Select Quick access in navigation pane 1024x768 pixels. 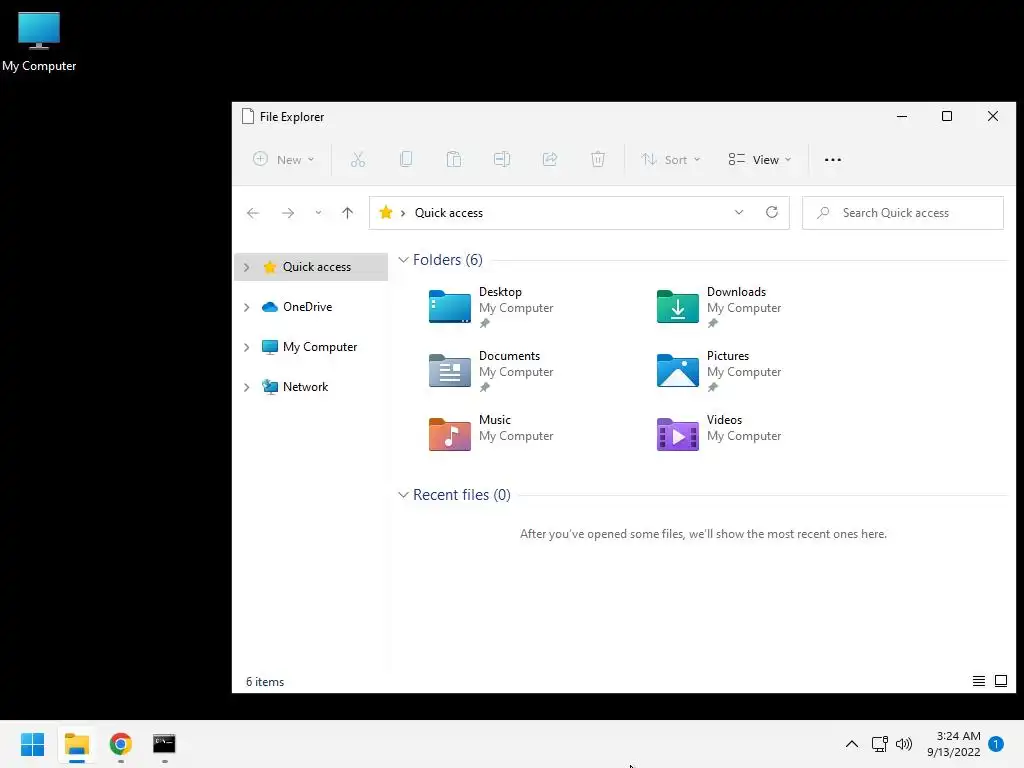click(311, 266)
